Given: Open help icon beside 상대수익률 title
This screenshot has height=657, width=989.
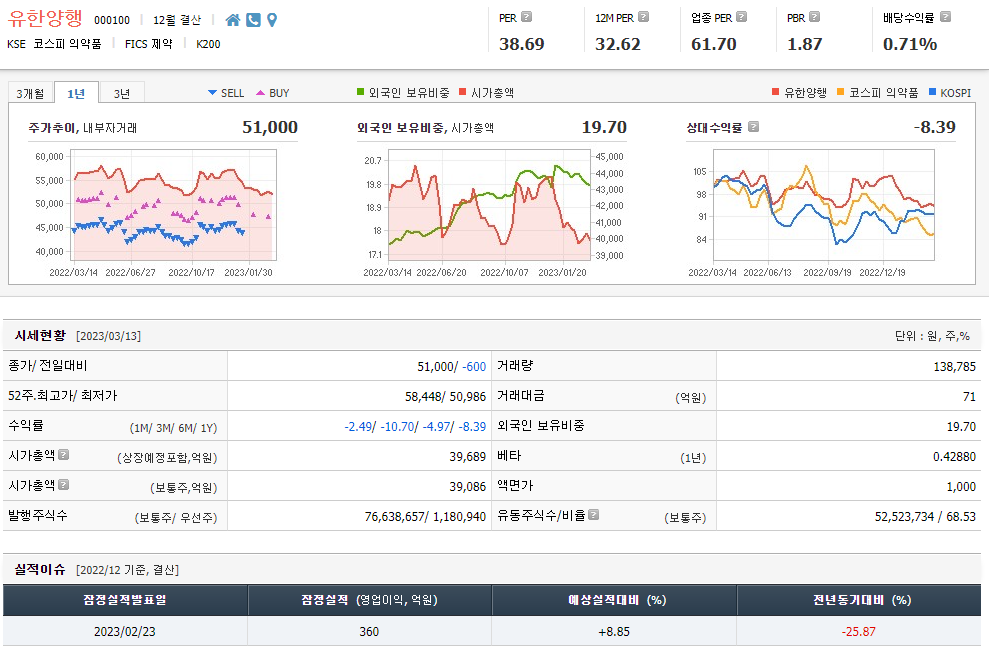Looking at the screenshot, I should 753,127.
